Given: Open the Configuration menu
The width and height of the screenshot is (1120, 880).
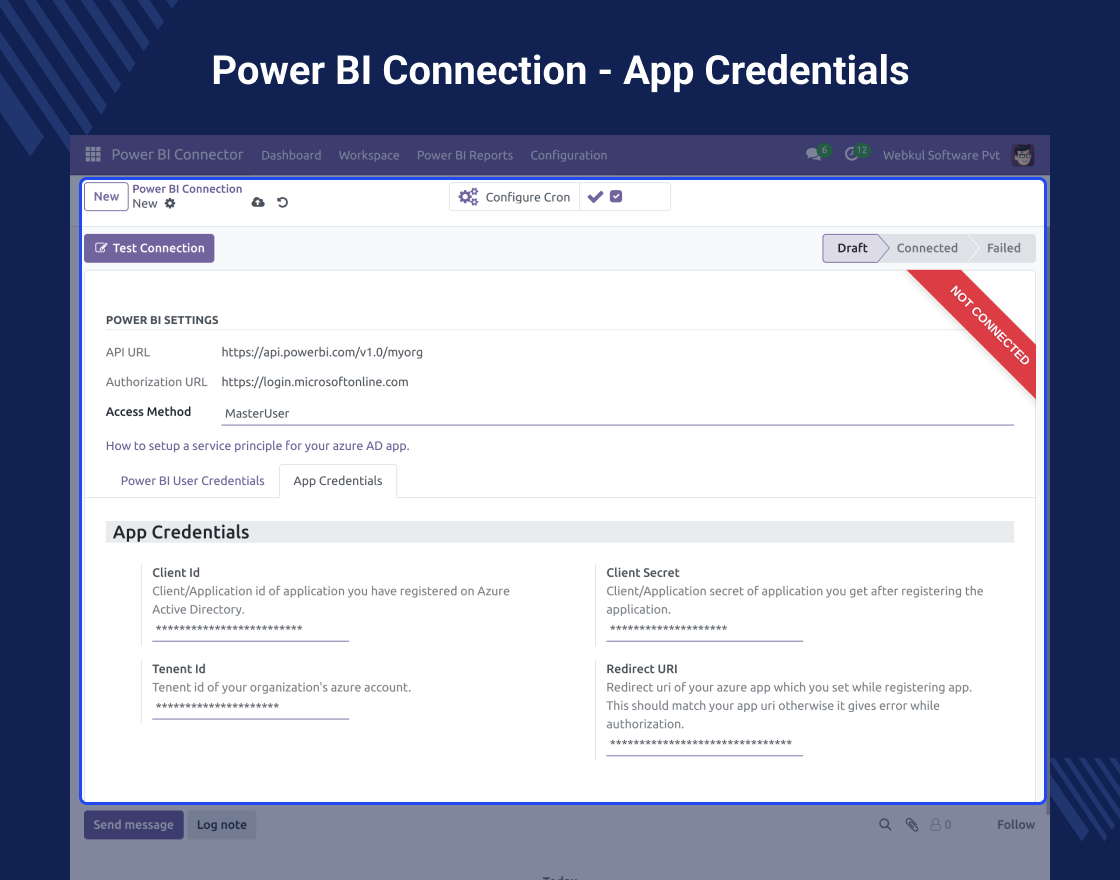Looking at the screenshot, I should (568, 155).
